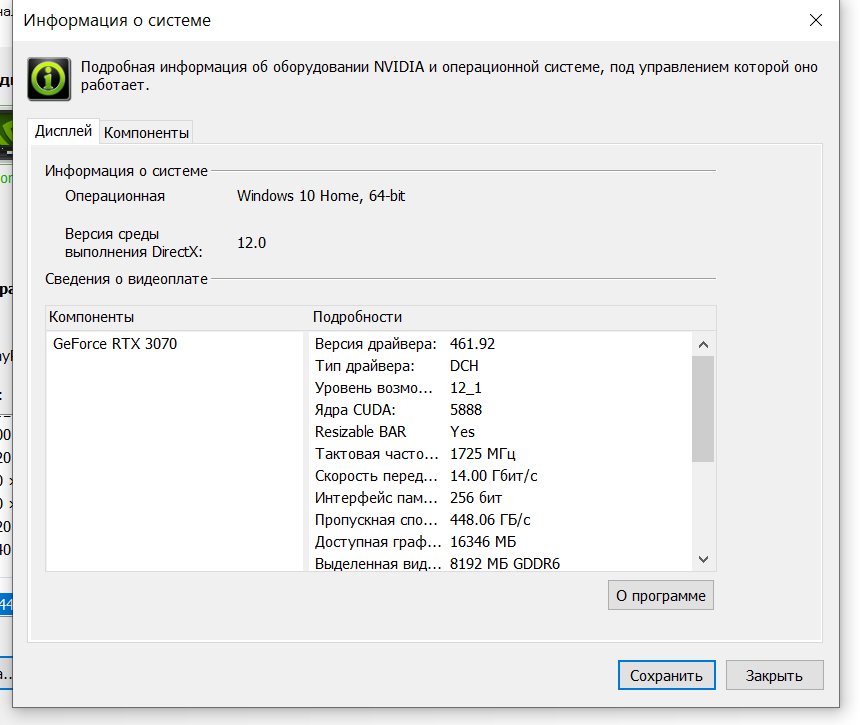The height and width of the screenshot is (725, 864).
Task: Select GeForce RTX 3070 in components list
Action: [115, 344]
